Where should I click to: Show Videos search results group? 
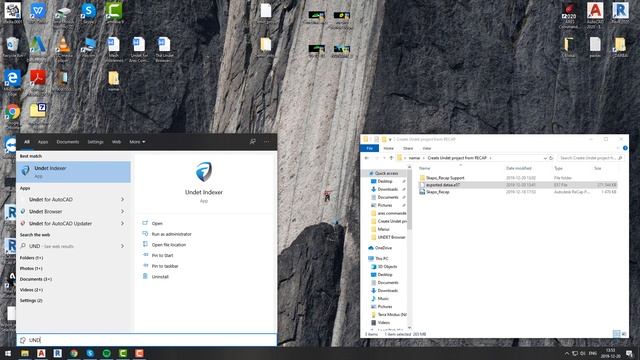[x=31, y=290]
